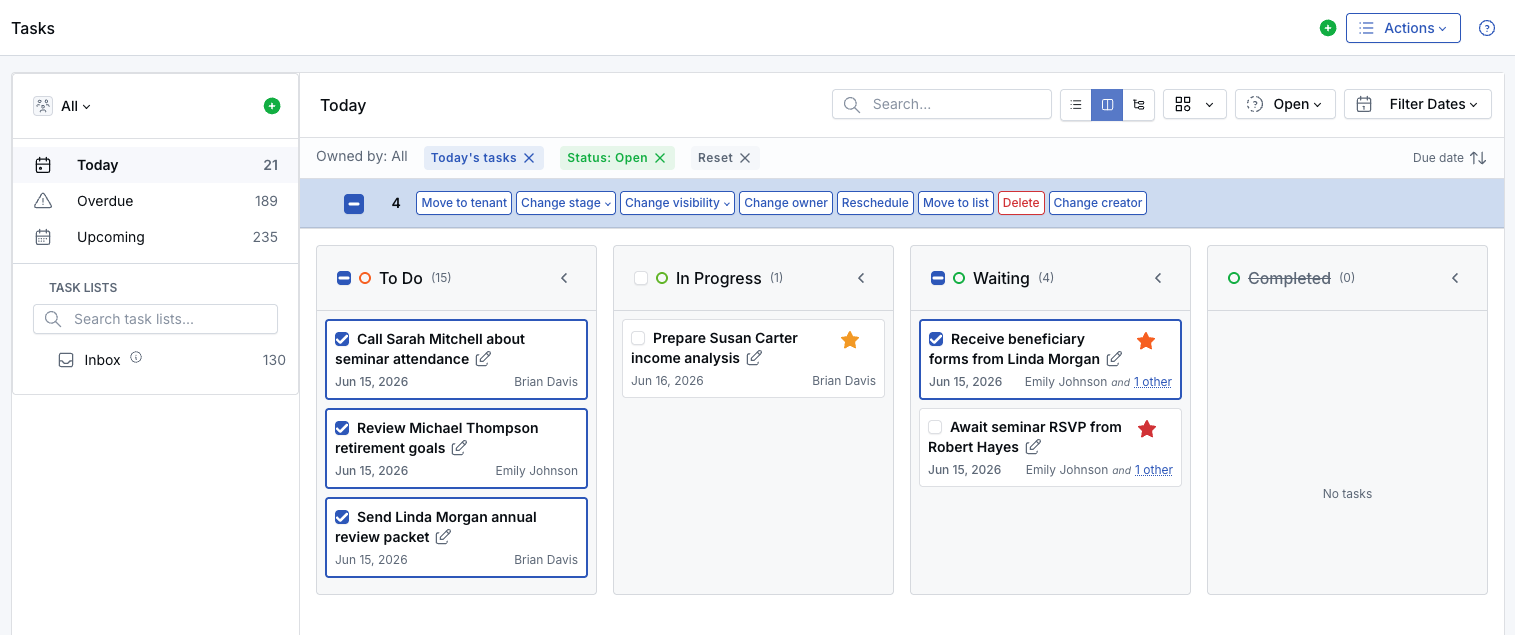Image resolution: width=1515 pixels, height=635 pixels.
Task: Uncheck Call Sarah Mitchell task checkbox
Action: (342, 339)
